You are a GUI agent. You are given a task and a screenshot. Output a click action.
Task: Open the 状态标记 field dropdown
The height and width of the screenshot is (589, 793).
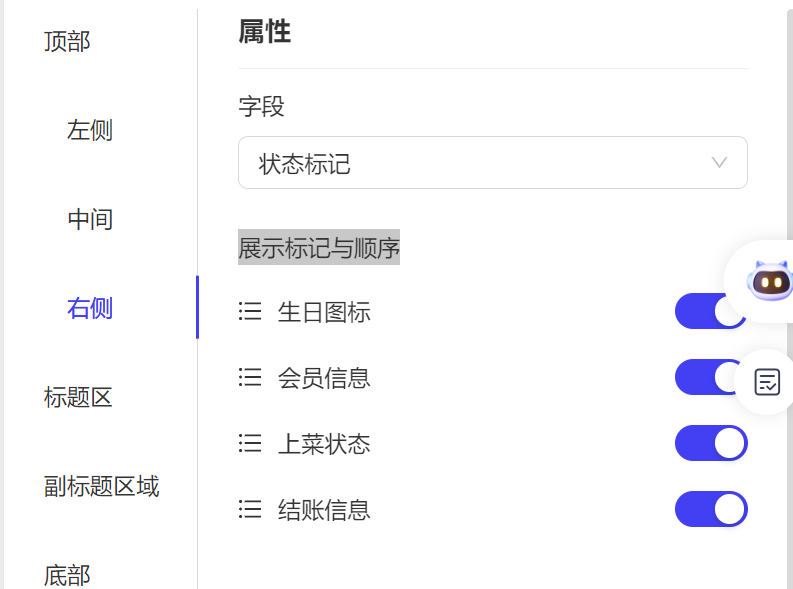[493, 162]
